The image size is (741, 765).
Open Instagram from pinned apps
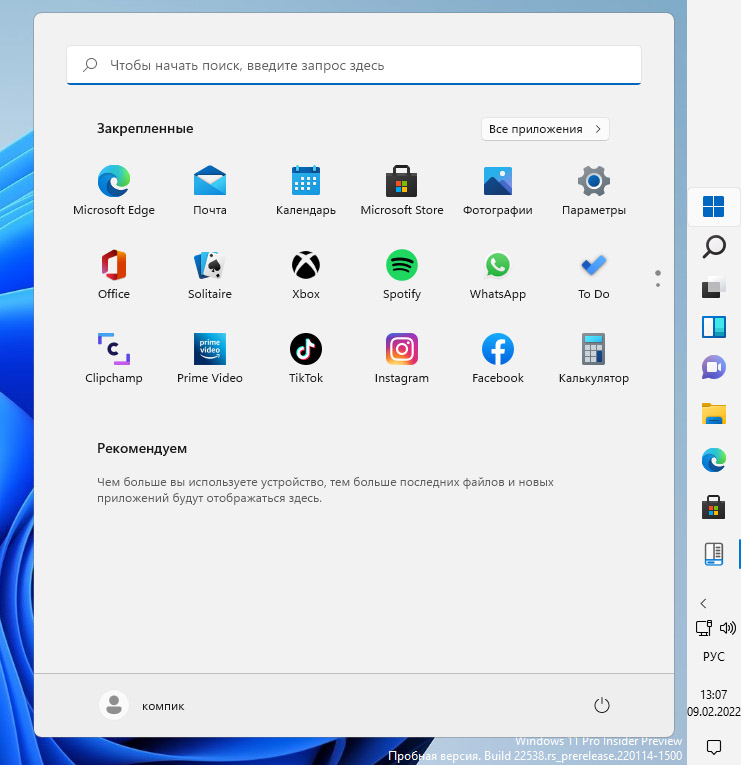pyautogui.click(x=401, y=359)
